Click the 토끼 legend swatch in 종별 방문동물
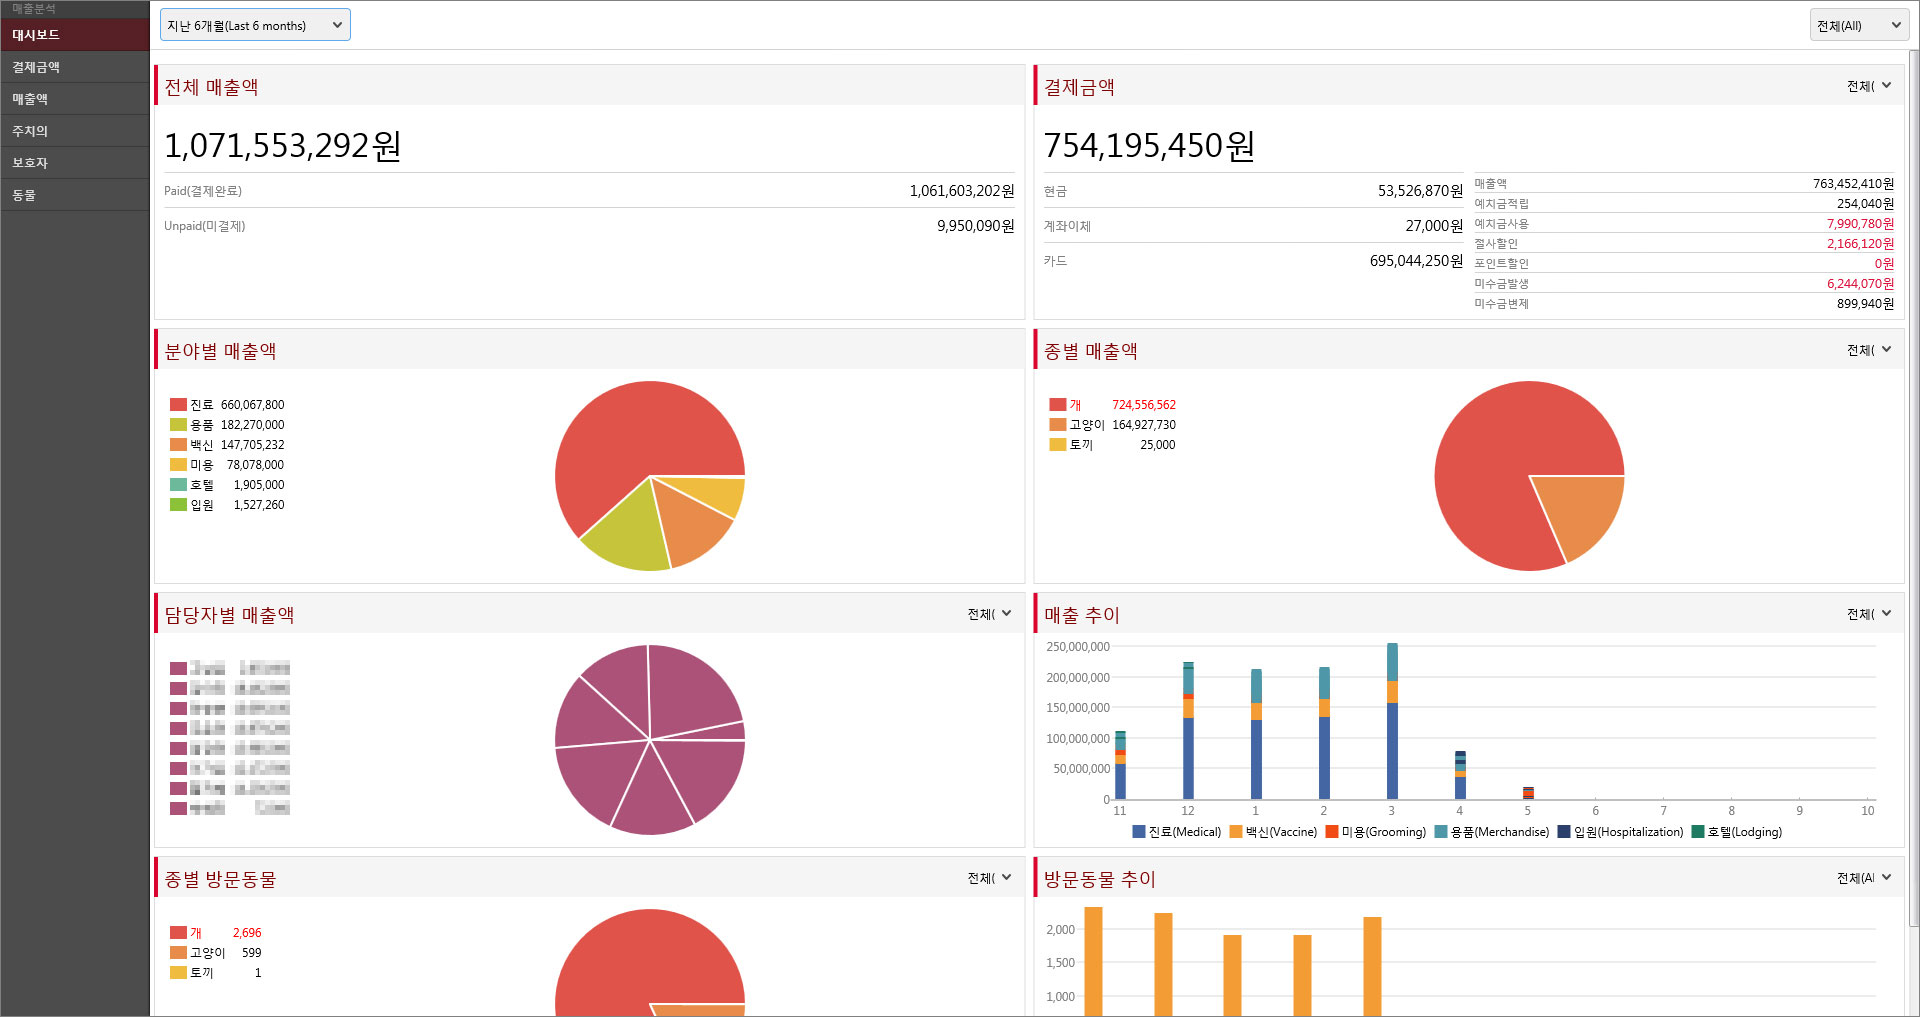Image resolution: width=1920 pixels, height=1017 pixels. pyautogui.click(x=178, y=973)
